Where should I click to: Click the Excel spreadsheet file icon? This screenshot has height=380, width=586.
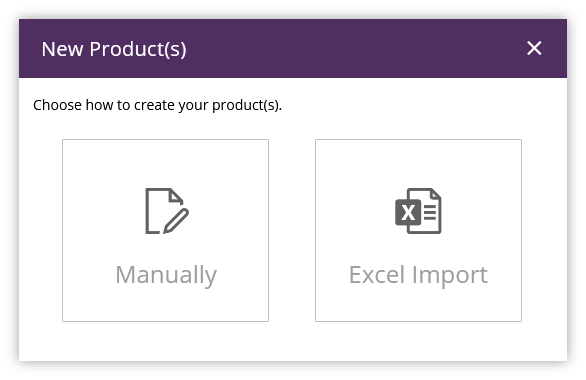point(418,211)
